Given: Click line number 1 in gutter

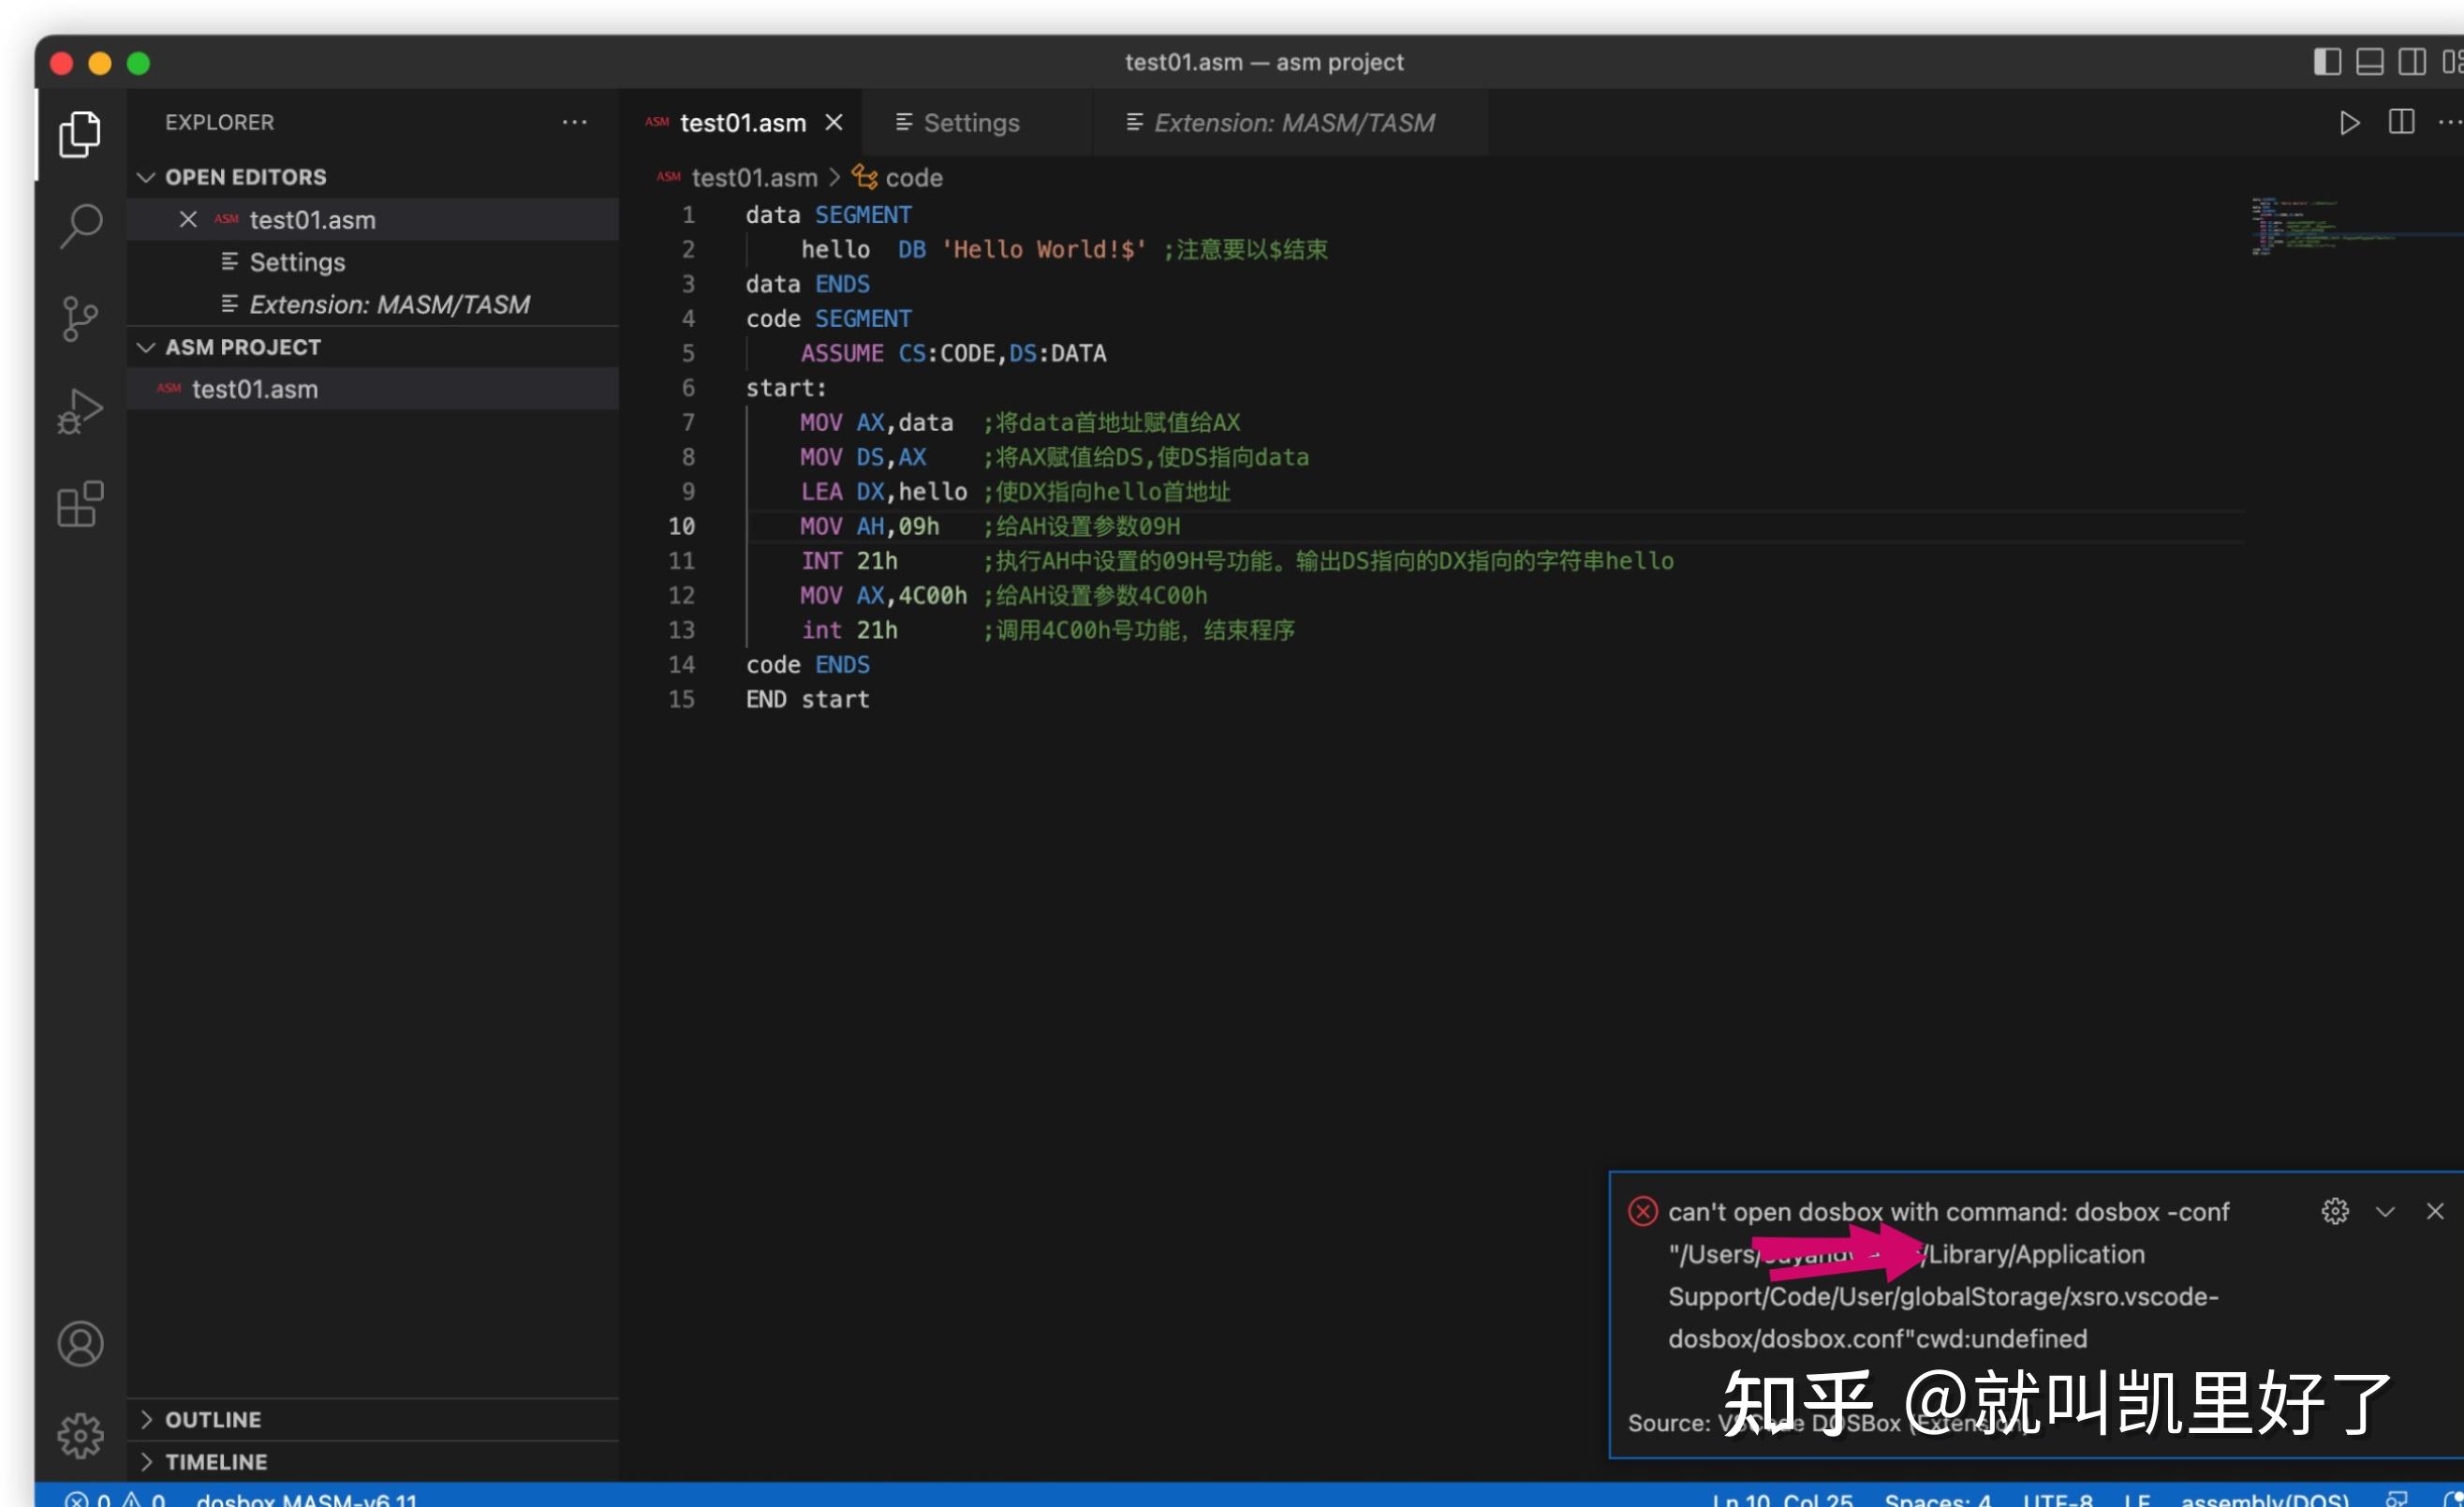Looking at the screenshot, I should click(x=688, y=214).
